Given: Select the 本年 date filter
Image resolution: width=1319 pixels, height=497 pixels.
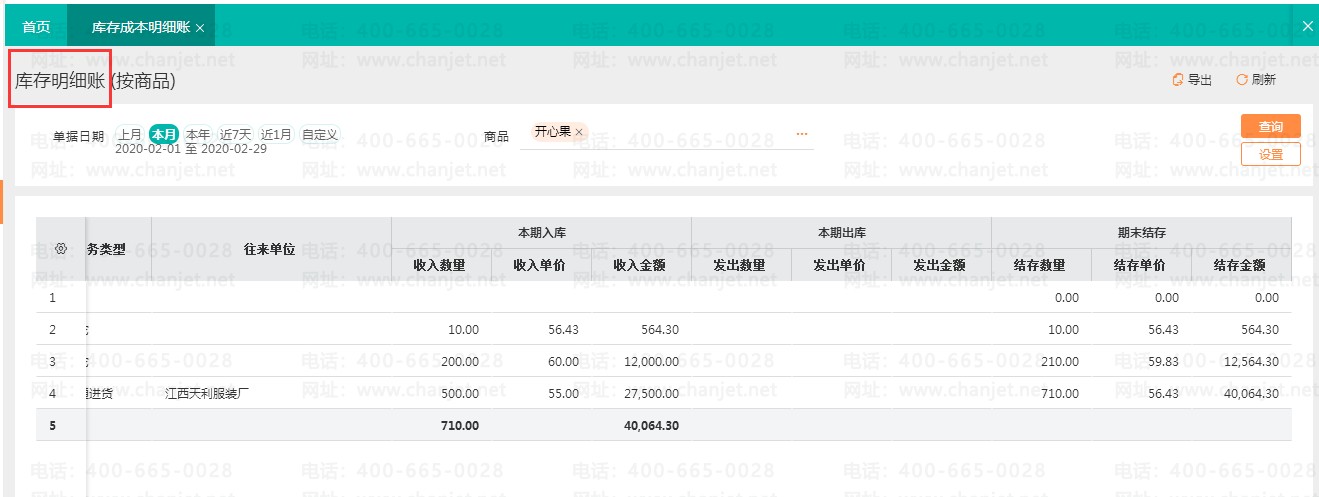Looking at the screenshot, I should click(x=198, y=134).
